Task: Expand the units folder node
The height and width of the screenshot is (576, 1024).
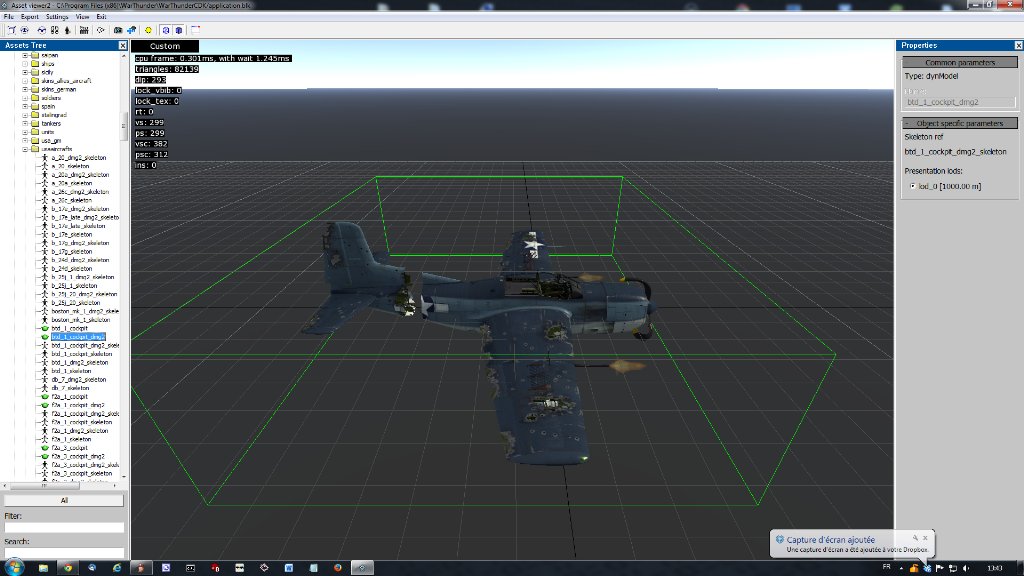Action: 25,132
